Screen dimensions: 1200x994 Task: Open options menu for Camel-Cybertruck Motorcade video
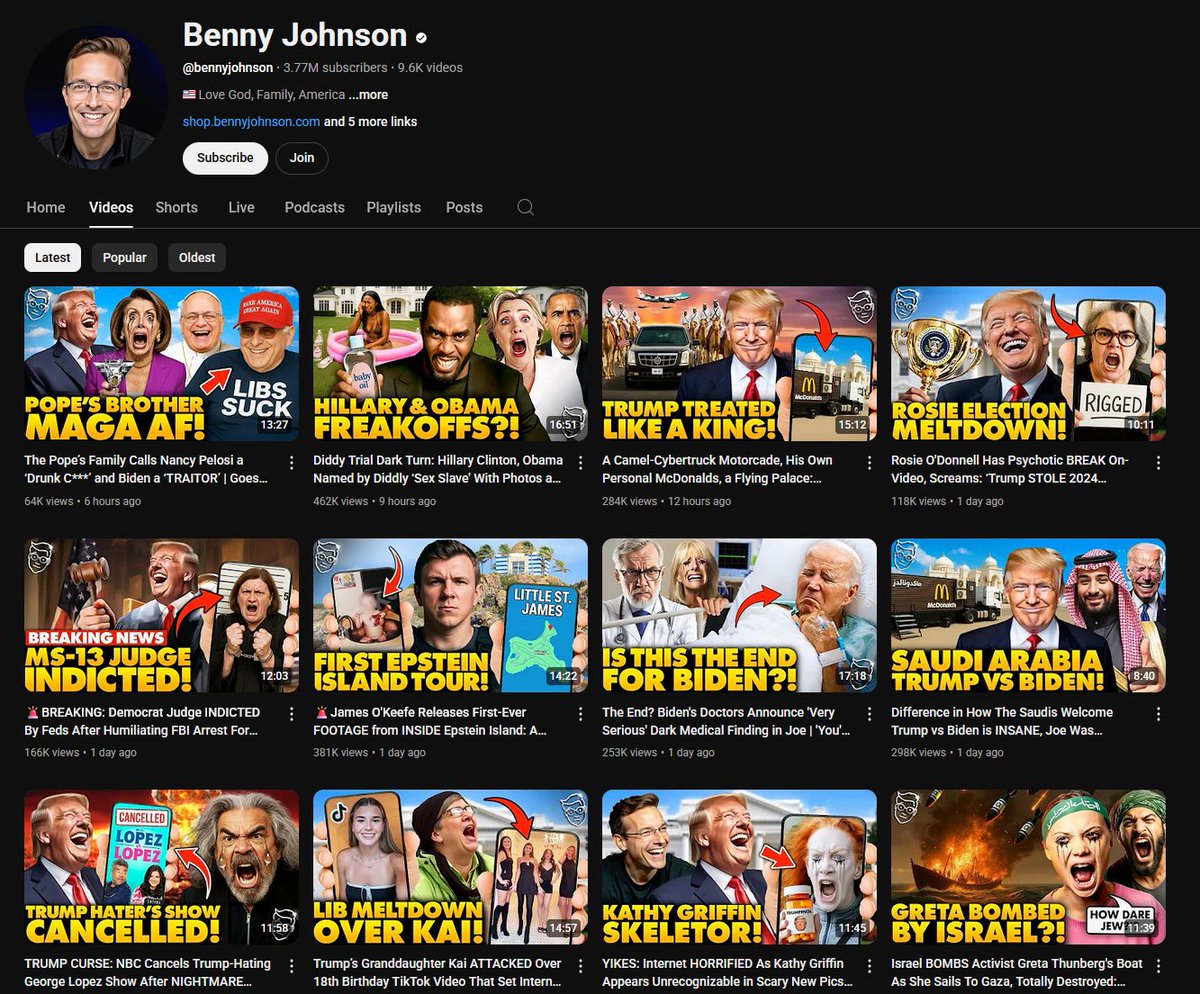point(870,463)
